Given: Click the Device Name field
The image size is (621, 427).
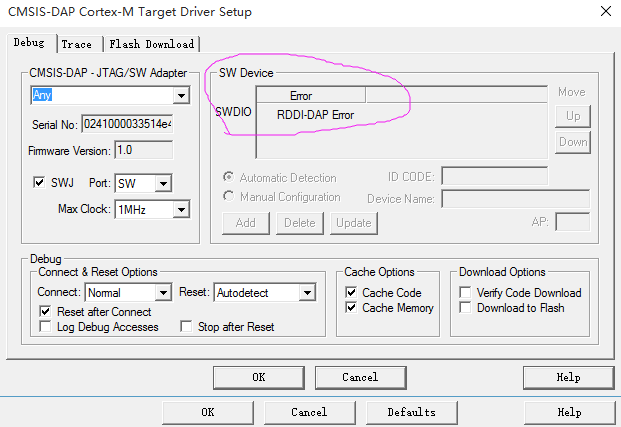Looking at the screenshot, I should pos(516,198).
